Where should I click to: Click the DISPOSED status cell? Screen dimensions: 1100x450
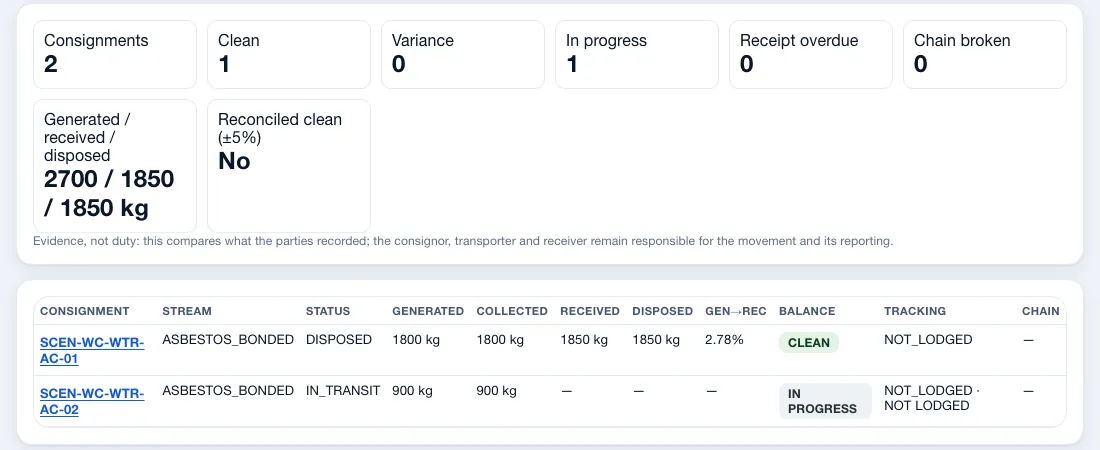click(x=339, y=340)
